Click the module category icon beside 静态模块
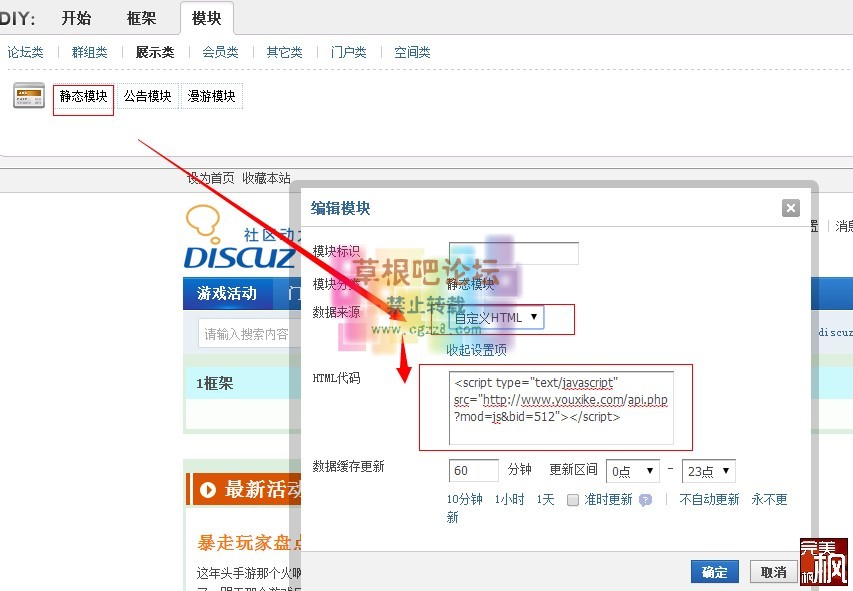The image size is (853, 591). click(29, 96)
